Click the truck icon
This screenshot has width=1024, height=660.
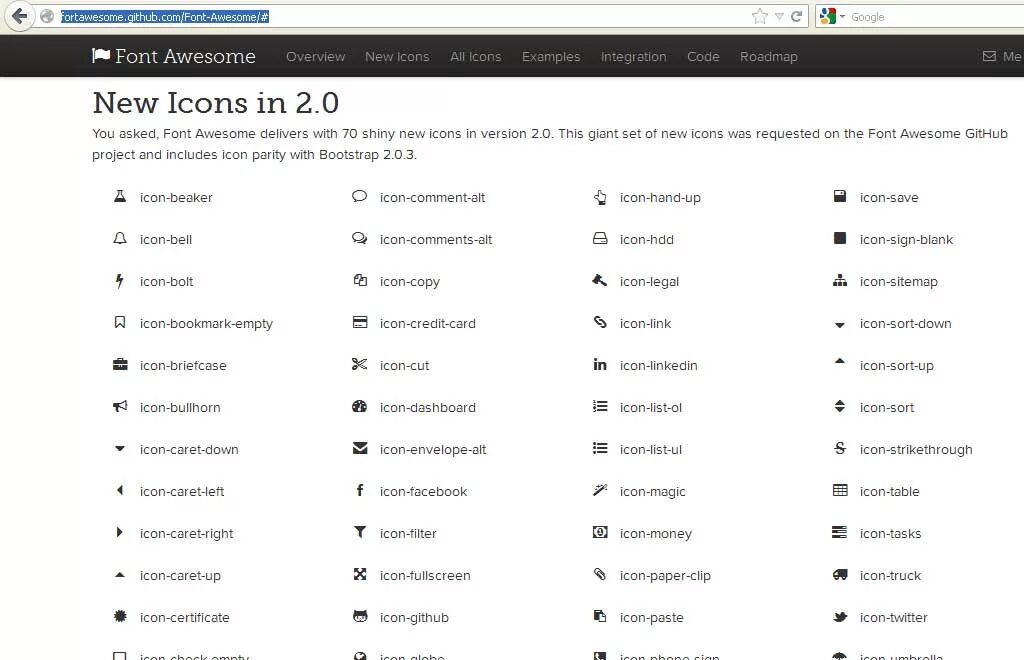coord(840,574)
